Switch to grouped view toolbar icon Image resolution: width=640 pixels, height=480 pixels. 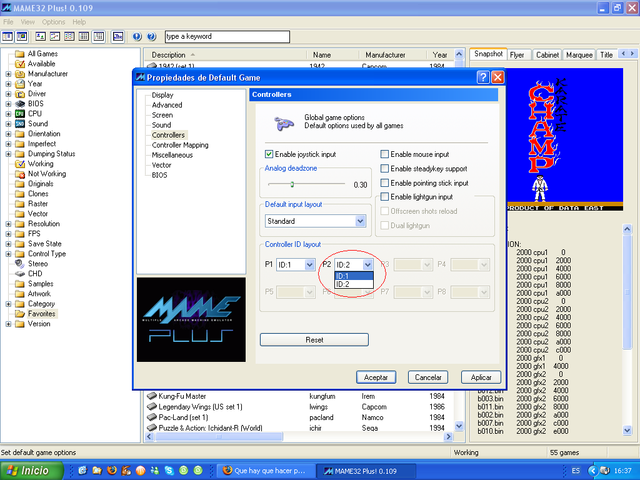click(99, 37)
